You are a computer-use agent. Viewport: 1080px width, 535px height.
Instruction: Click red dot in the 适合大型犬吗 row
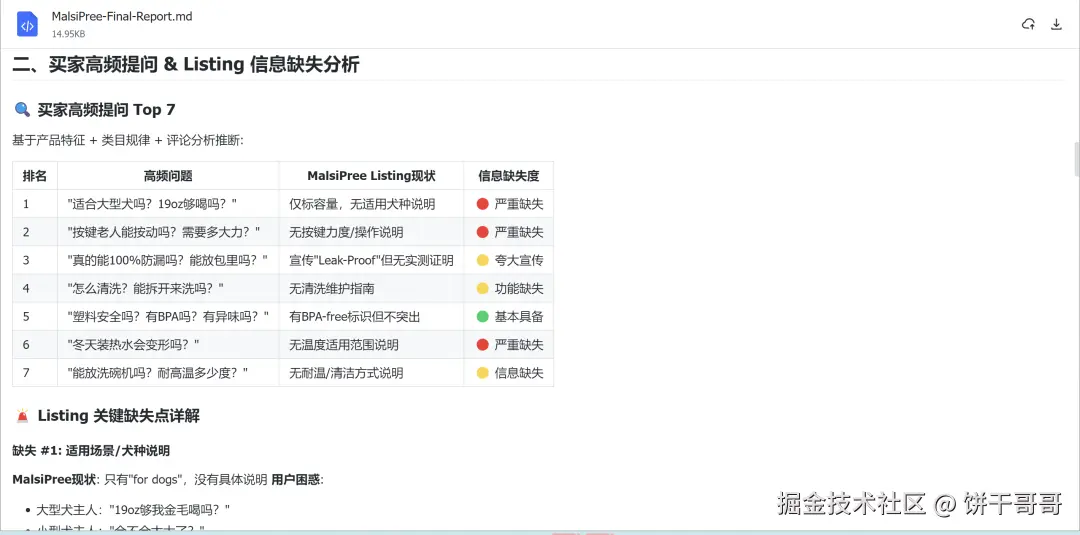[483, 204]
